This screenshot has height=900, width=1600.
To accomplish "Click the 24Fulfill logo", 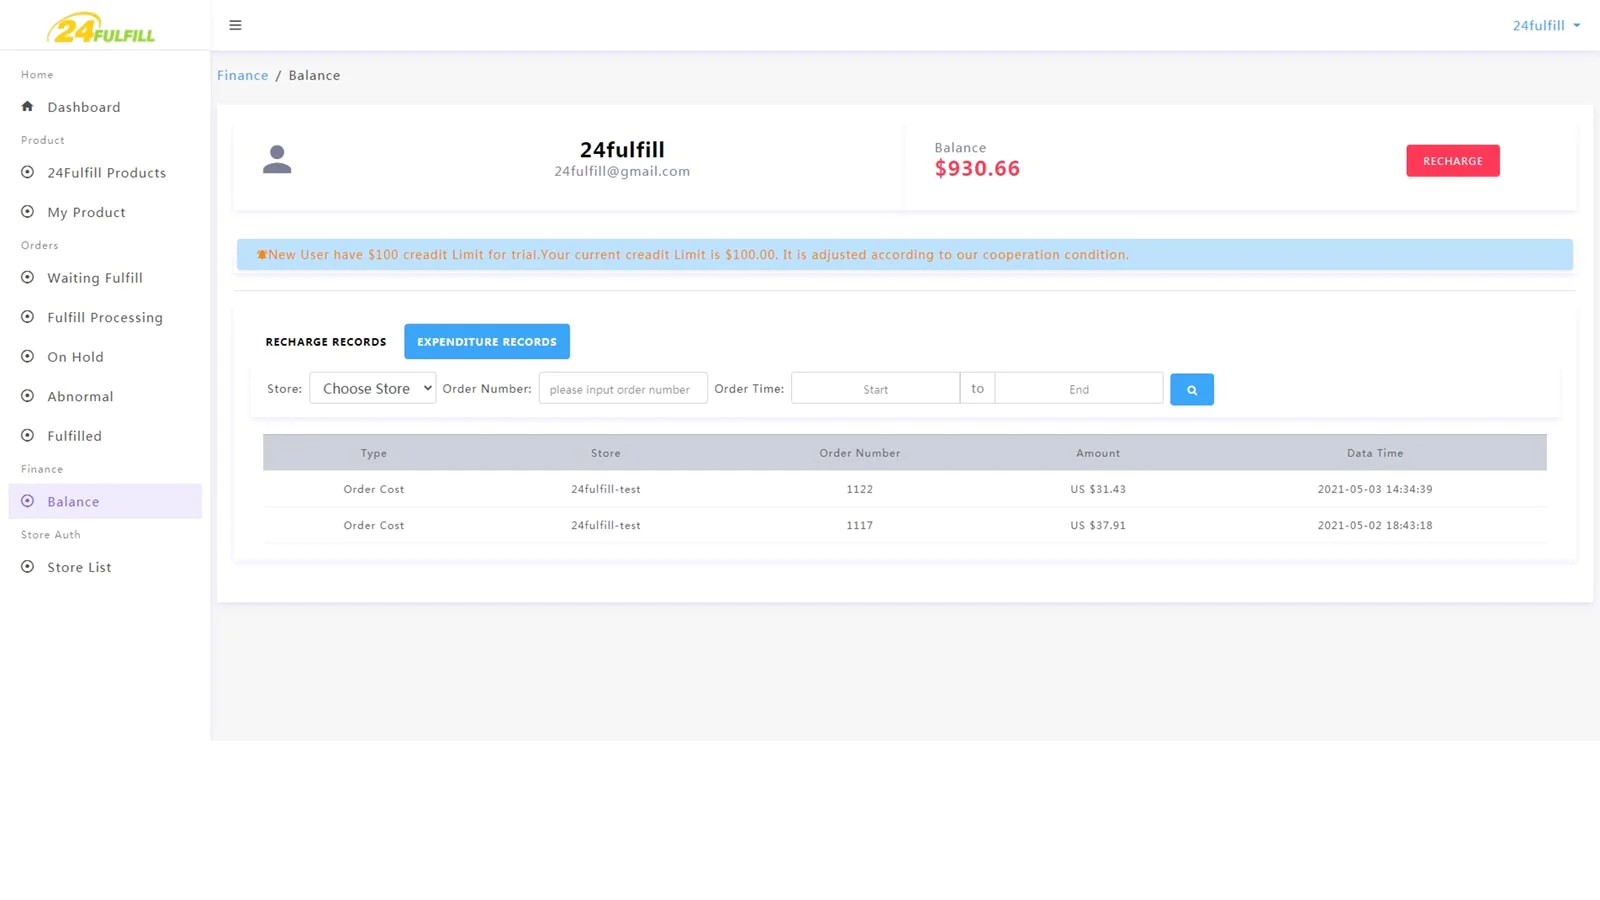I will point(101,28).
